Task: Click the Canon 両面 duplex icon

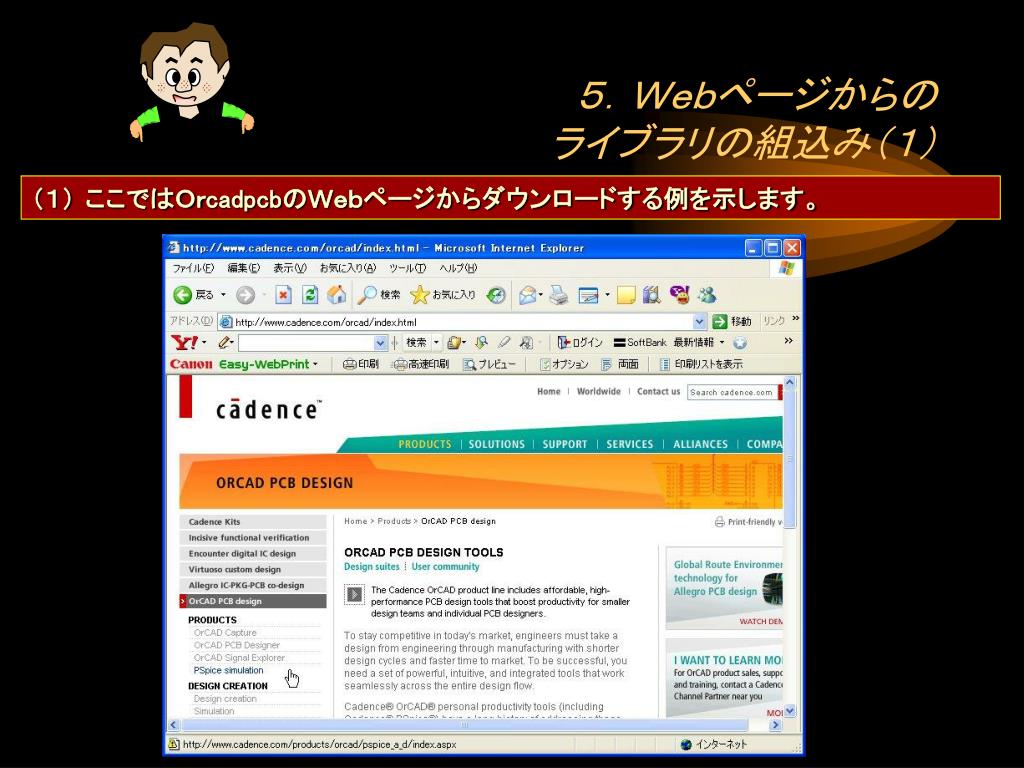Action: (x=607, y=364)
